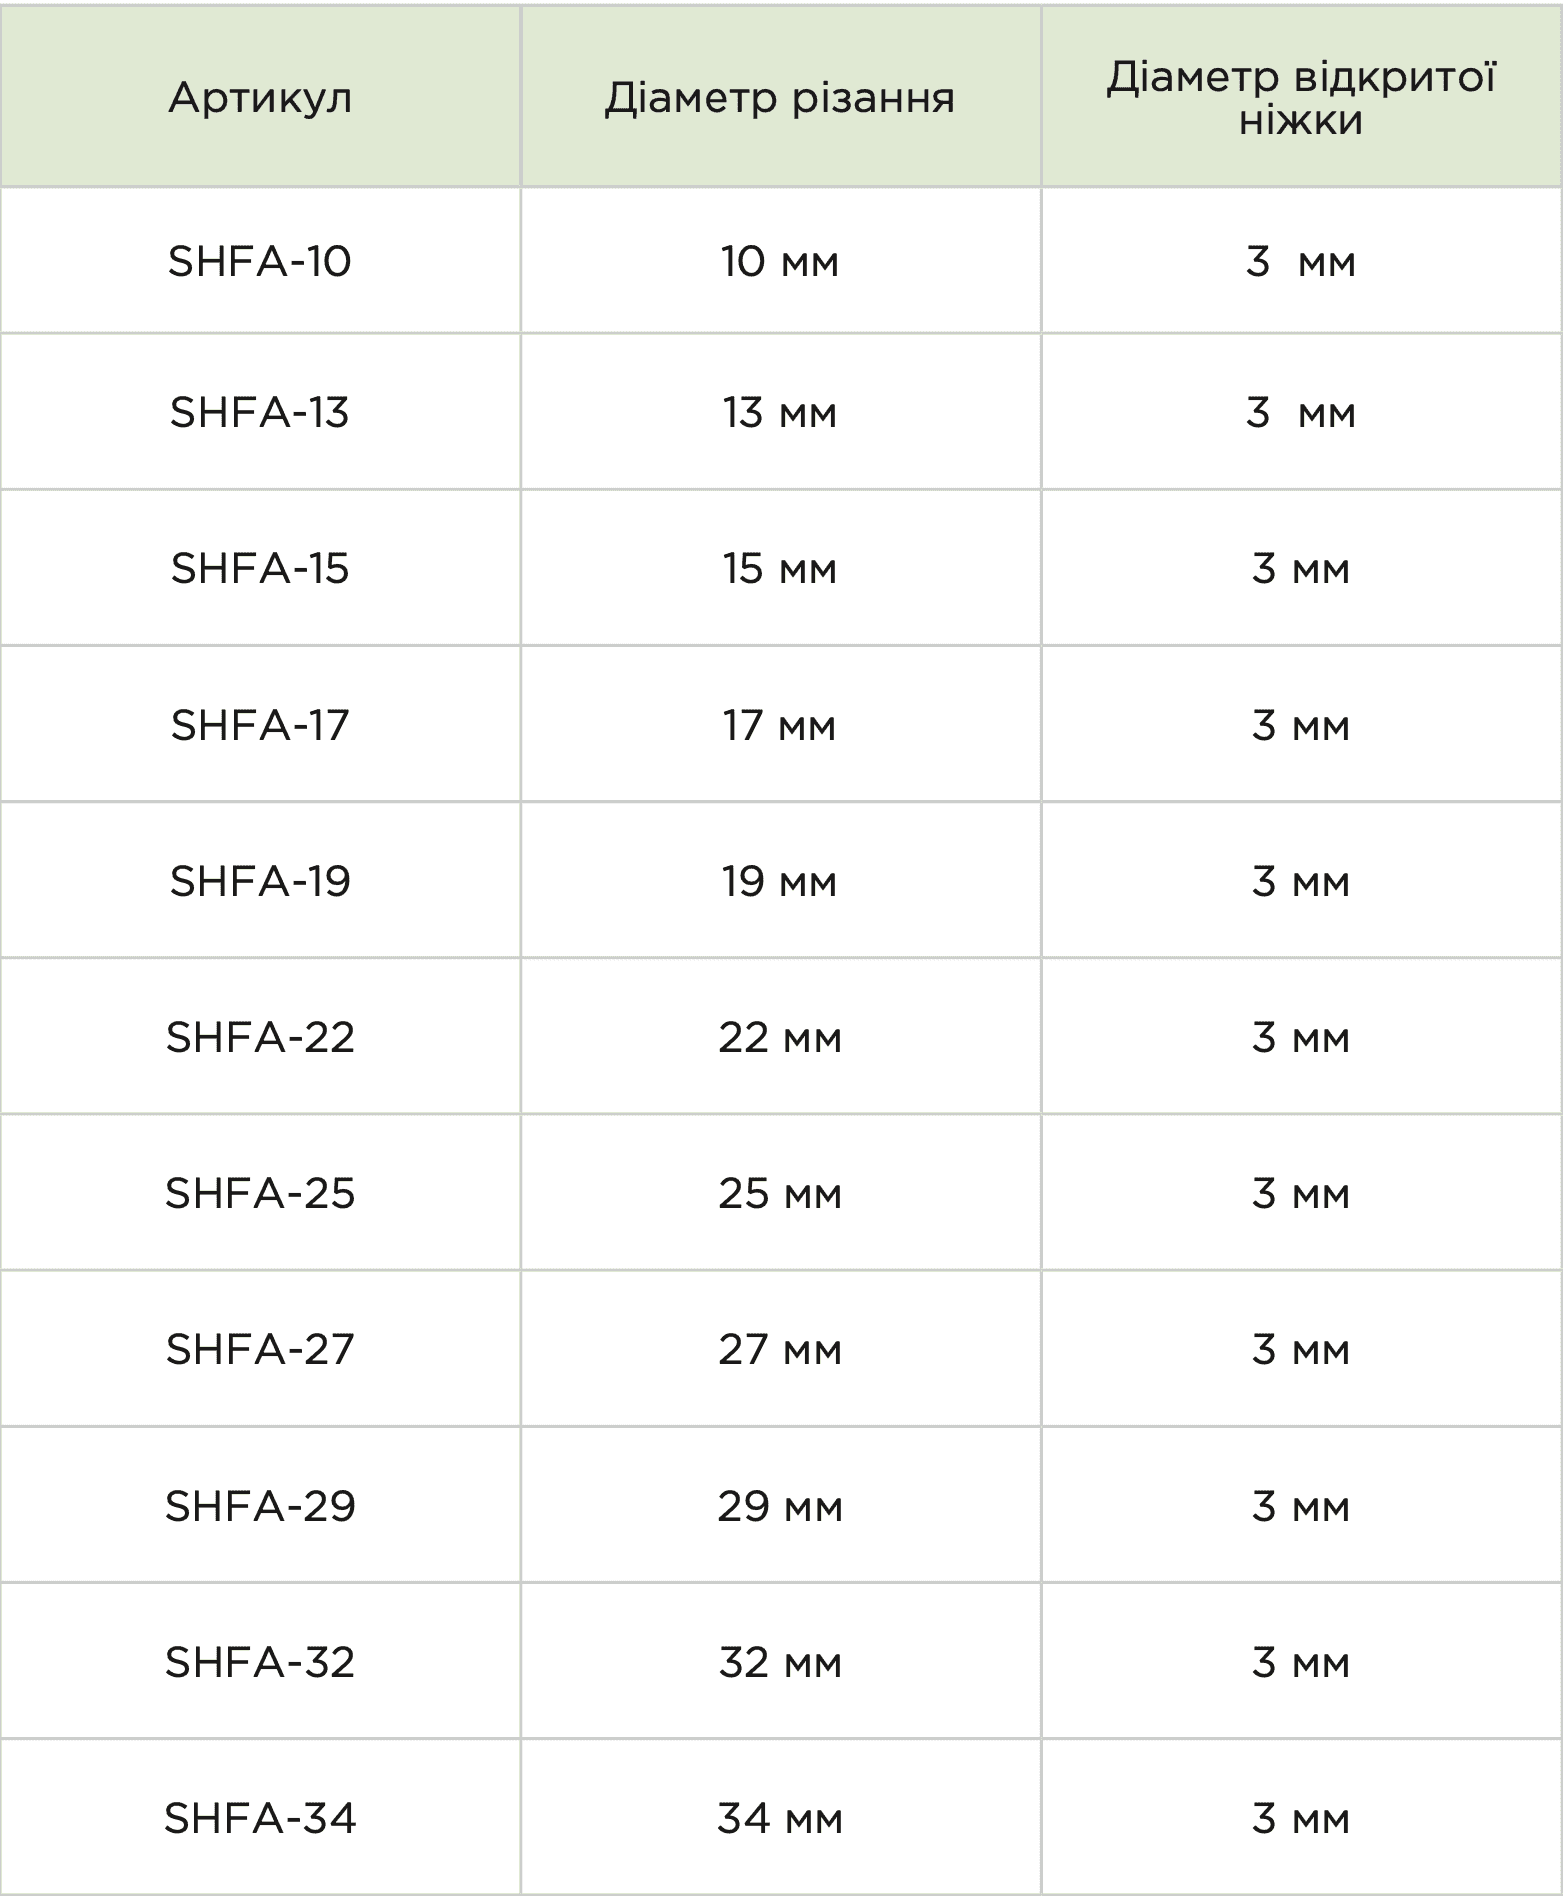Select the SHFA-29 article cell
The width and height of the screenshot is (1563, 1896).
click(x=260, y=1505)
